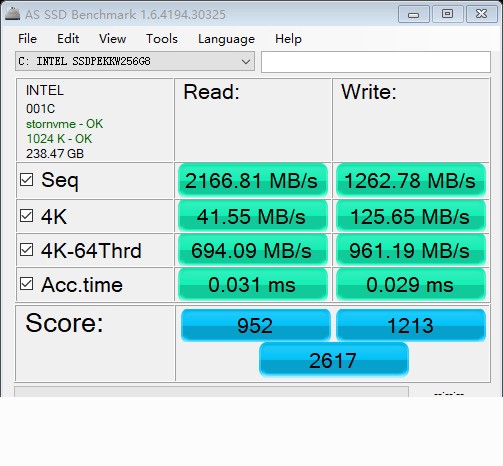Screen dimensions: 503x466
Task: Disable the 4K-64Thrd test checkbox
Action: click(26, 250)
